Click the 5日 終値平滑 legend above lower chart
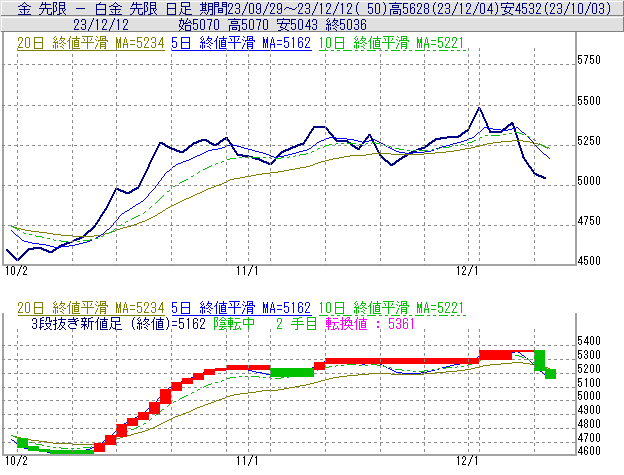This screenshot has width=624, height=475. [x=241, y=308]
